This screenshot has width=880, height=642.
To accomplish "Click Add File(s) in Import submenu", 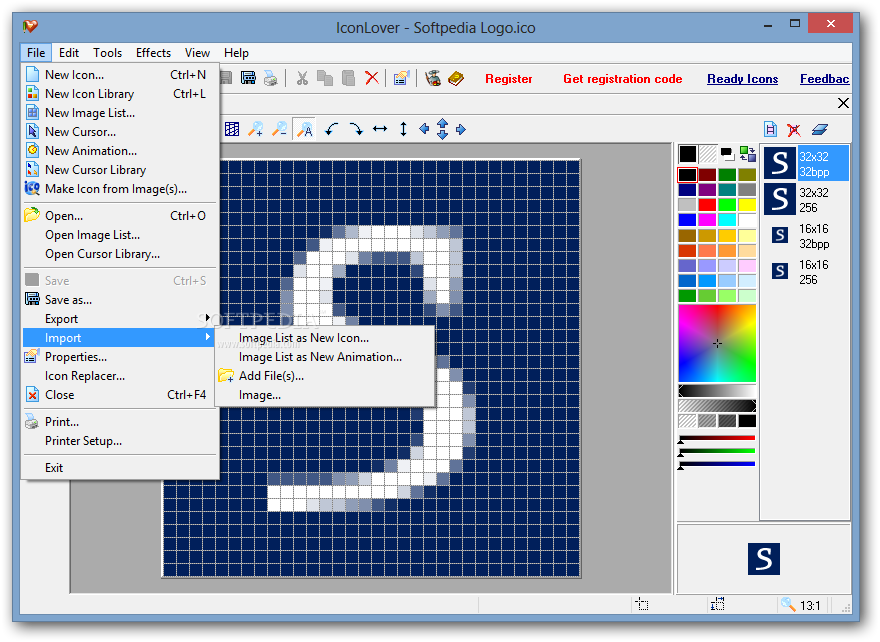I will [271, 376].
